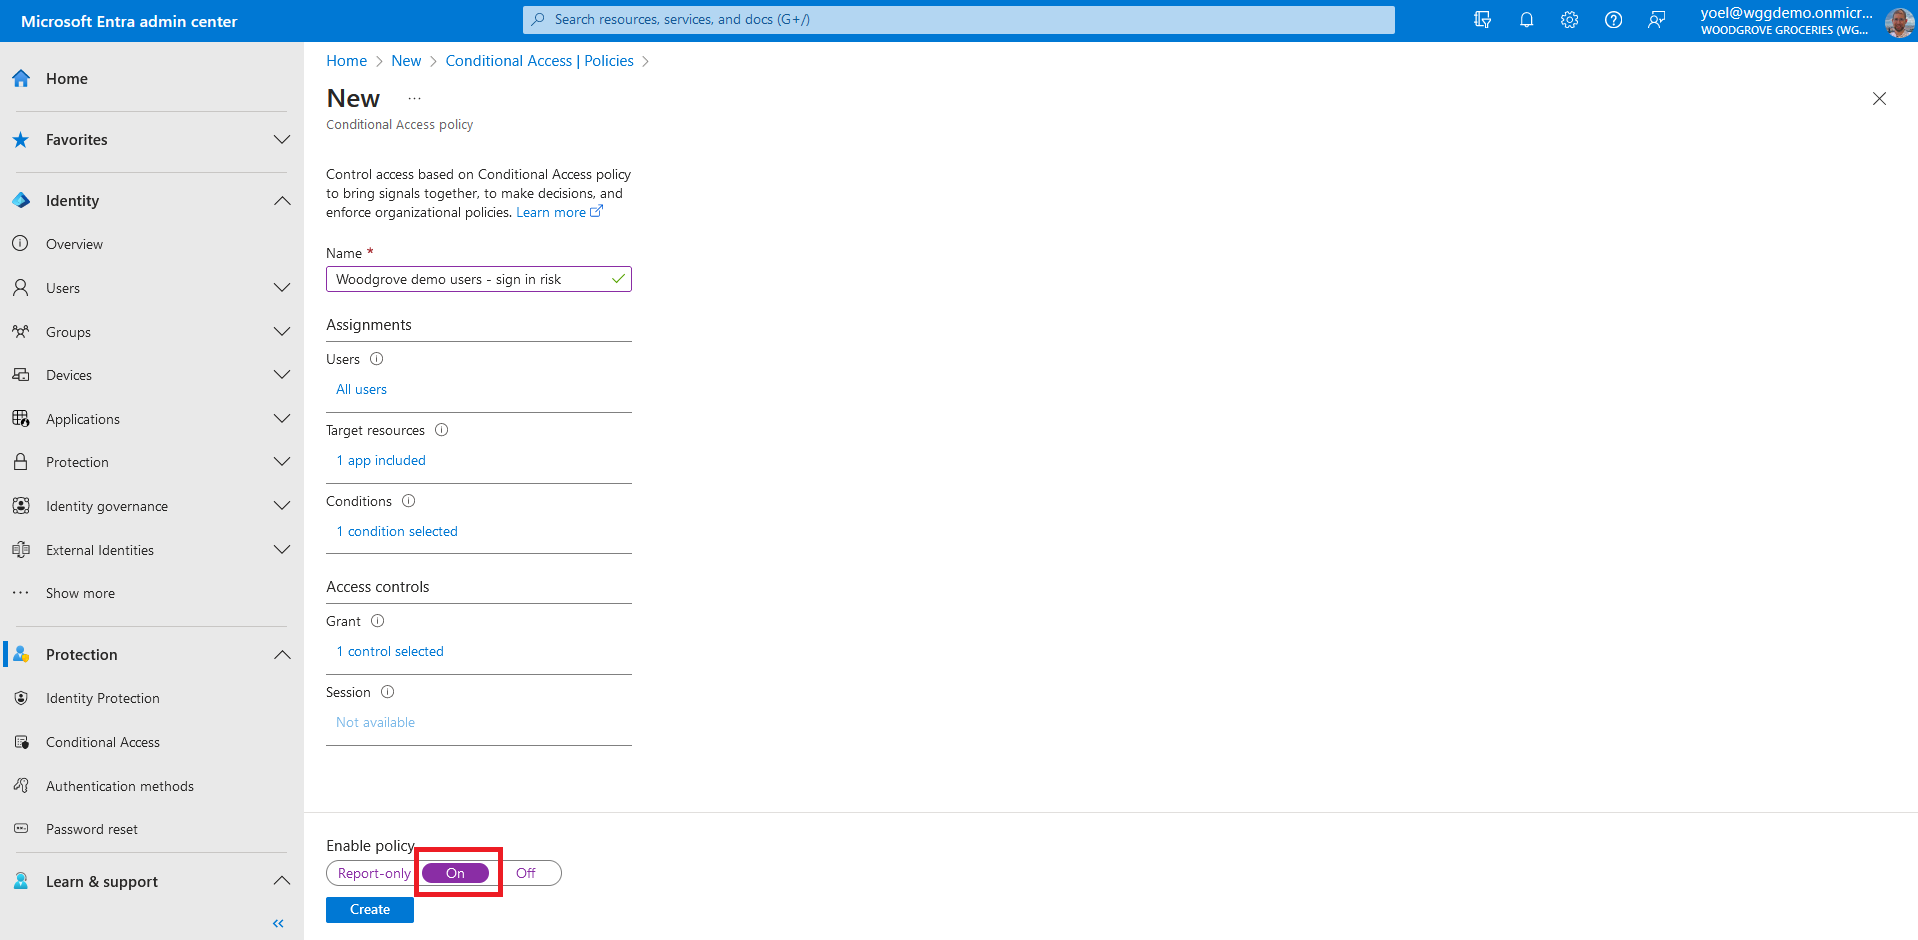1918x940 pixels.
Task: Click the policy Name input field
Action: pos(470,279)
